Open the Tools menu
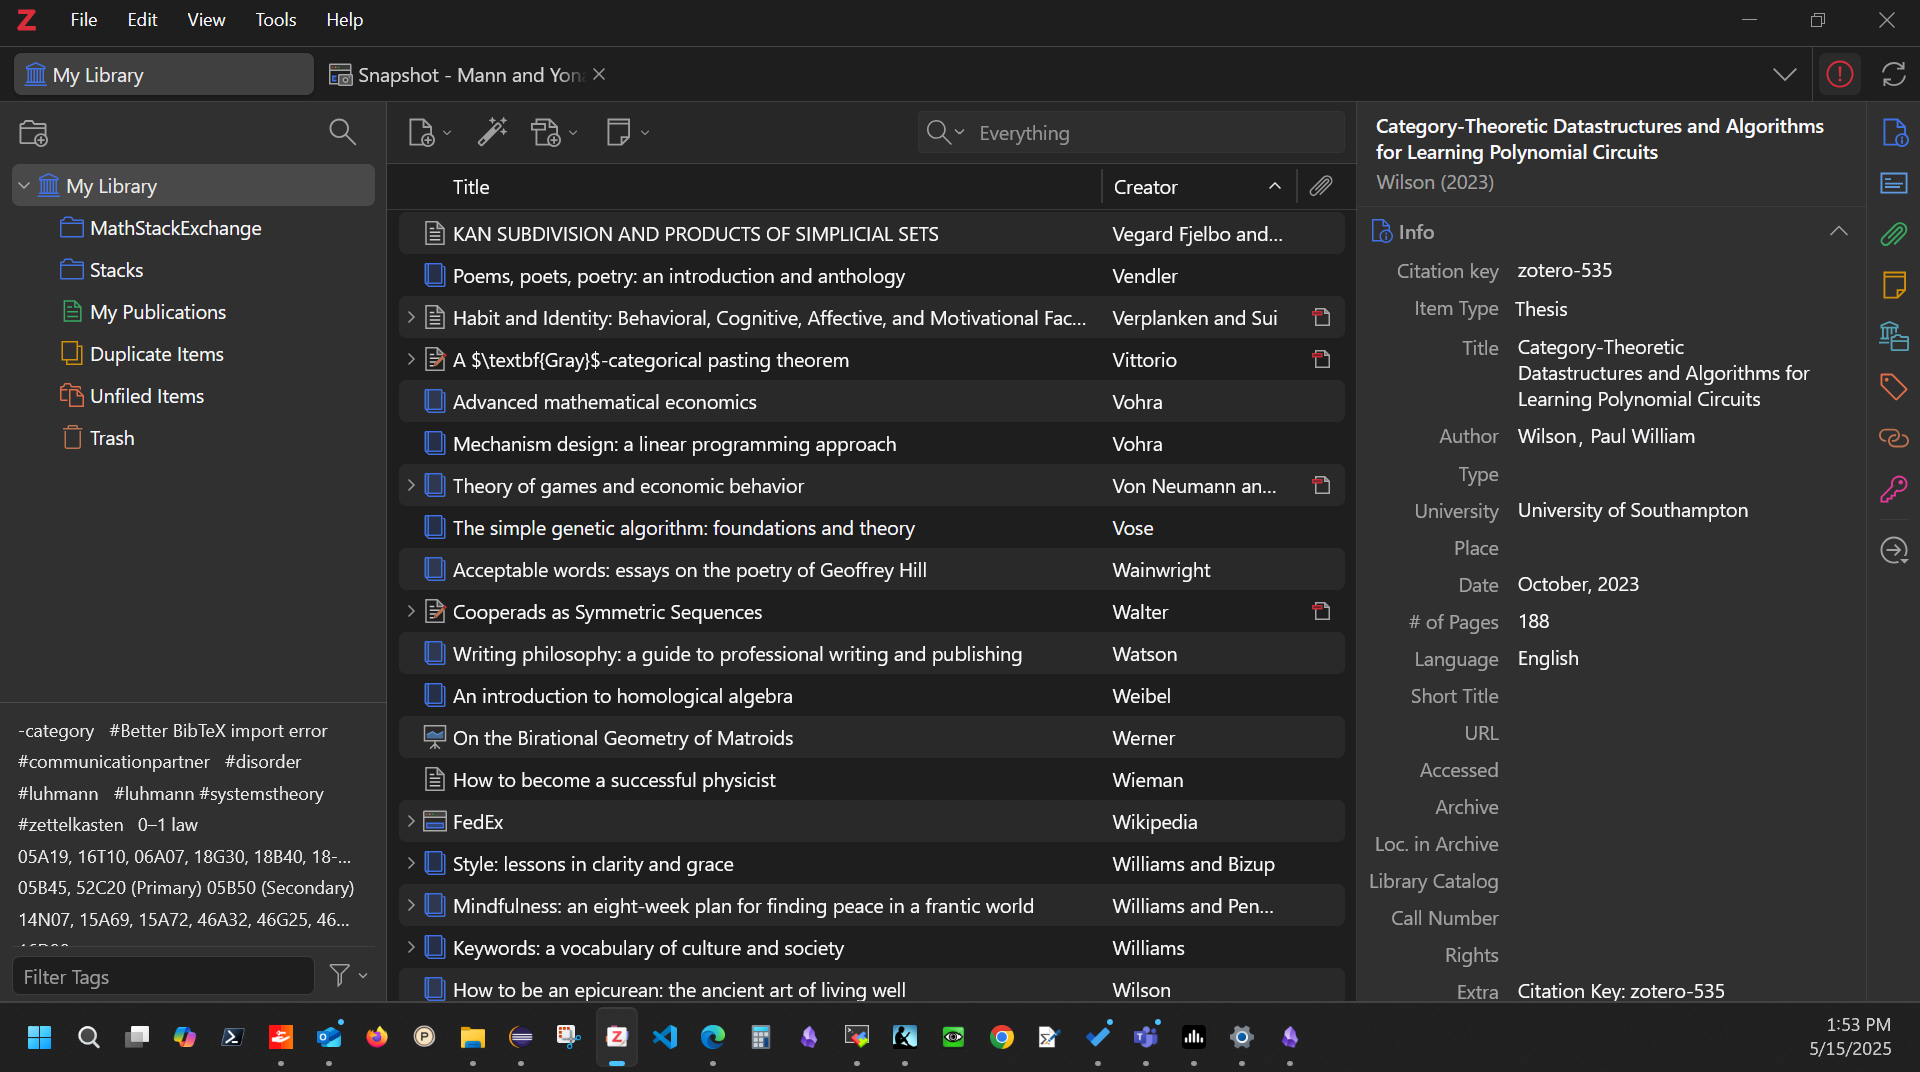The height and width of the screenshot is (1072, 1920). pyautogui.click(x=275, y=20)
